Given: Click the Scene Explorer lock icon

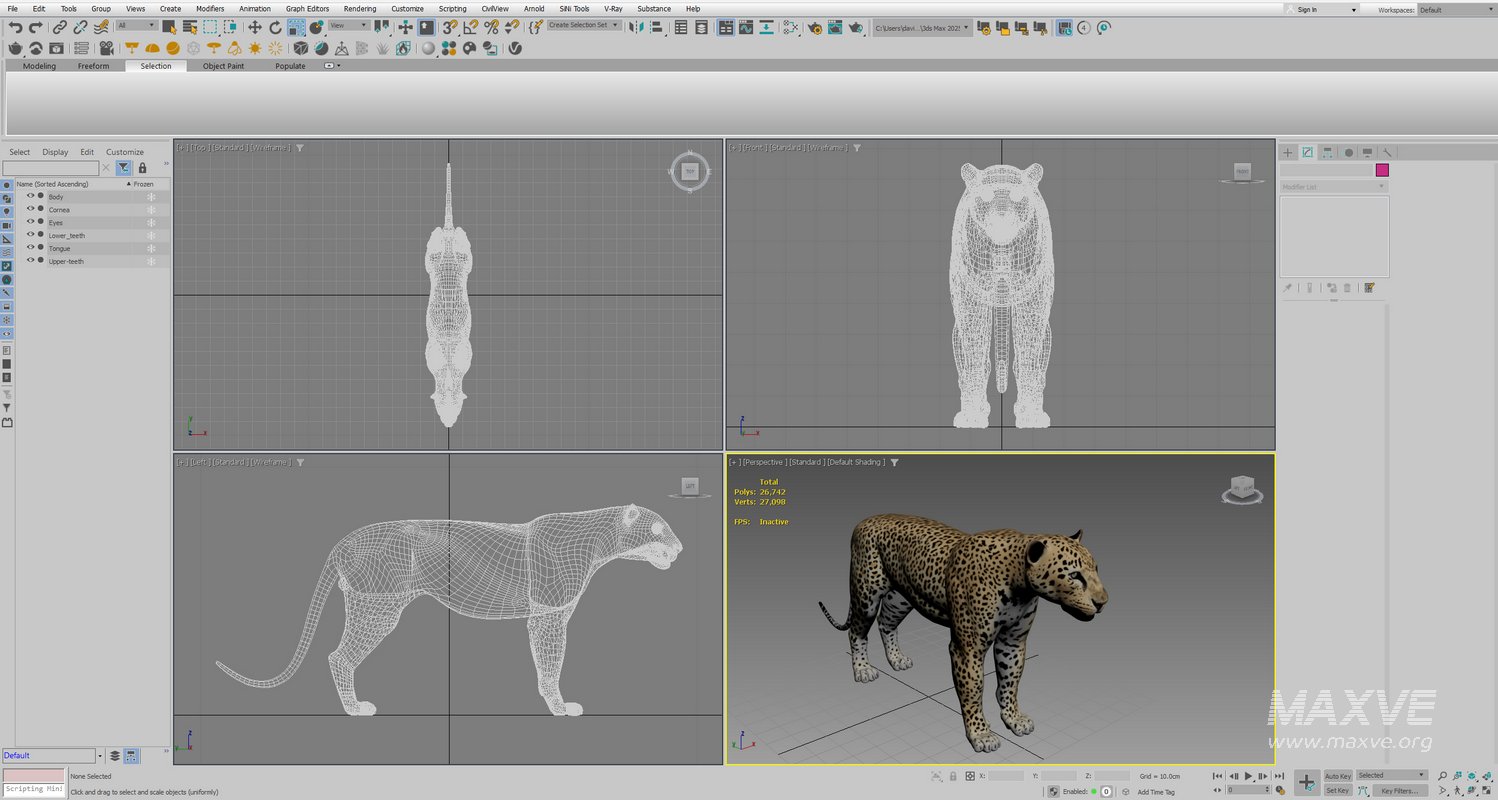Looking at the screenshot, I should tap(143, 168).
